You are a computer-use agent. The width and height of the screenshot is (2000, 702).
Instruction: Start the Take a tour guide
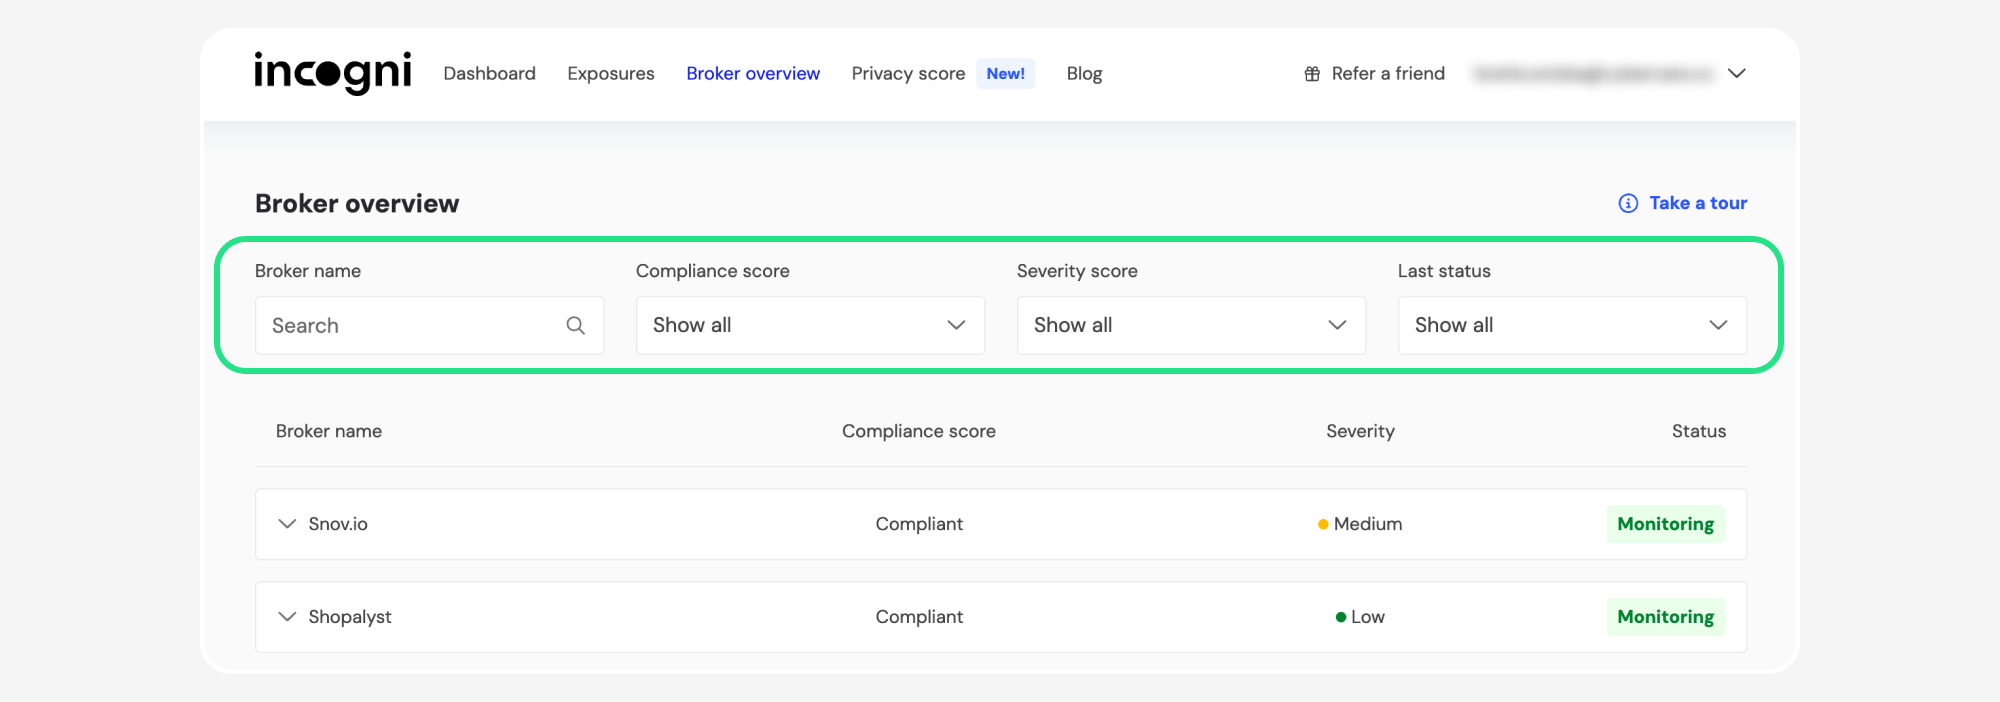(1698, 203)
